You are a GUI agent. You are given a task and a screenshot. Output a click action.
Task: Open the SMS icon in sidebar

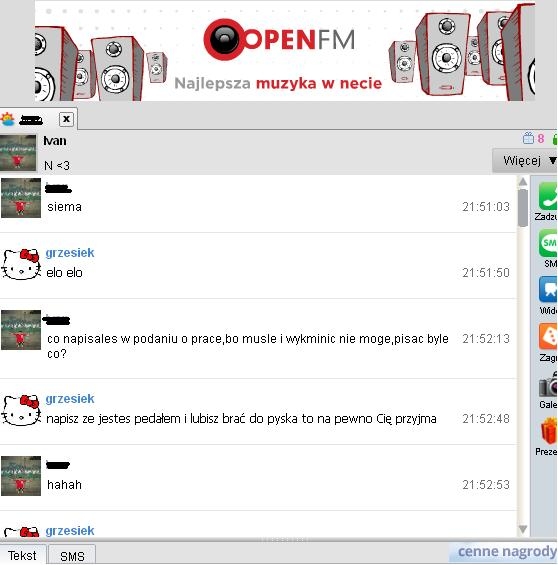pyautogui.click(x=548, y=243)
